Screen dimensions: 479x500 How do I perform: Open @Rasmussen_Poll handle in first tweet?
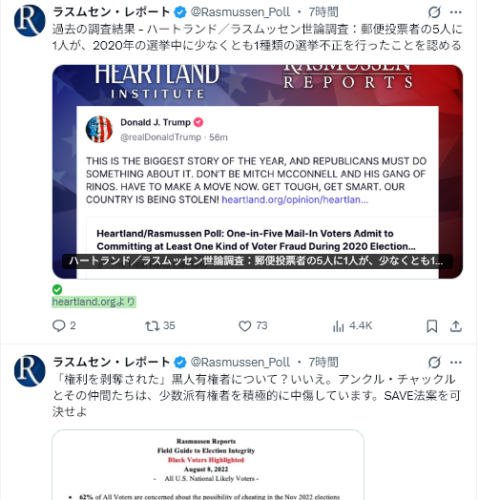tap(240, 12)
